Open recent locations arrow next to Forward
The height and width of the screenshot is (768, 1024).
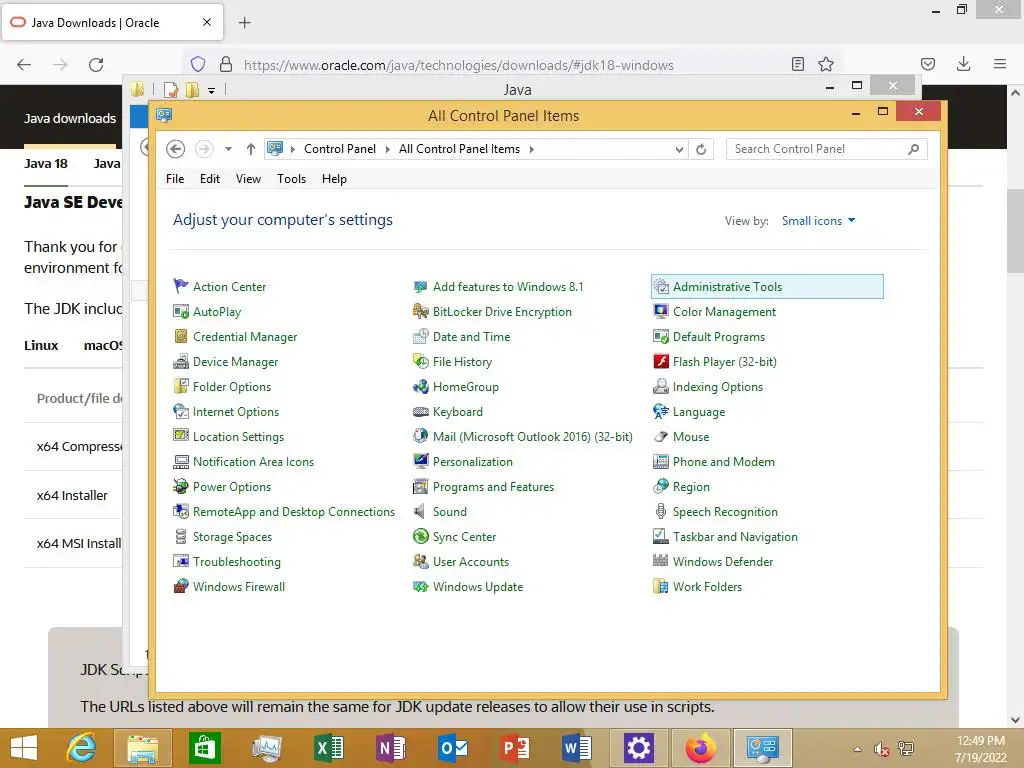coord(228,149)
